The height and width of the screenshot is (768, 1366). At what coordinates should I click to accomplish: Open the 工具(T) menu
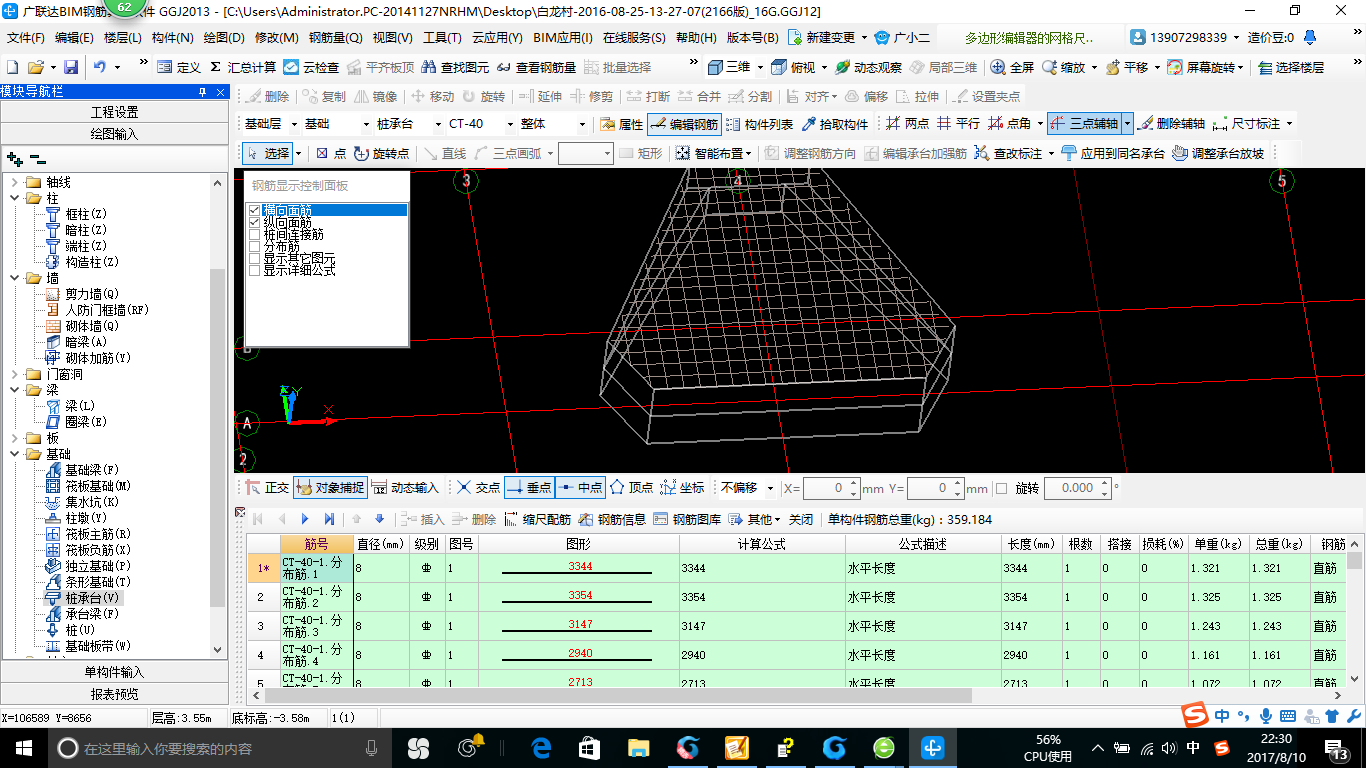442,38
